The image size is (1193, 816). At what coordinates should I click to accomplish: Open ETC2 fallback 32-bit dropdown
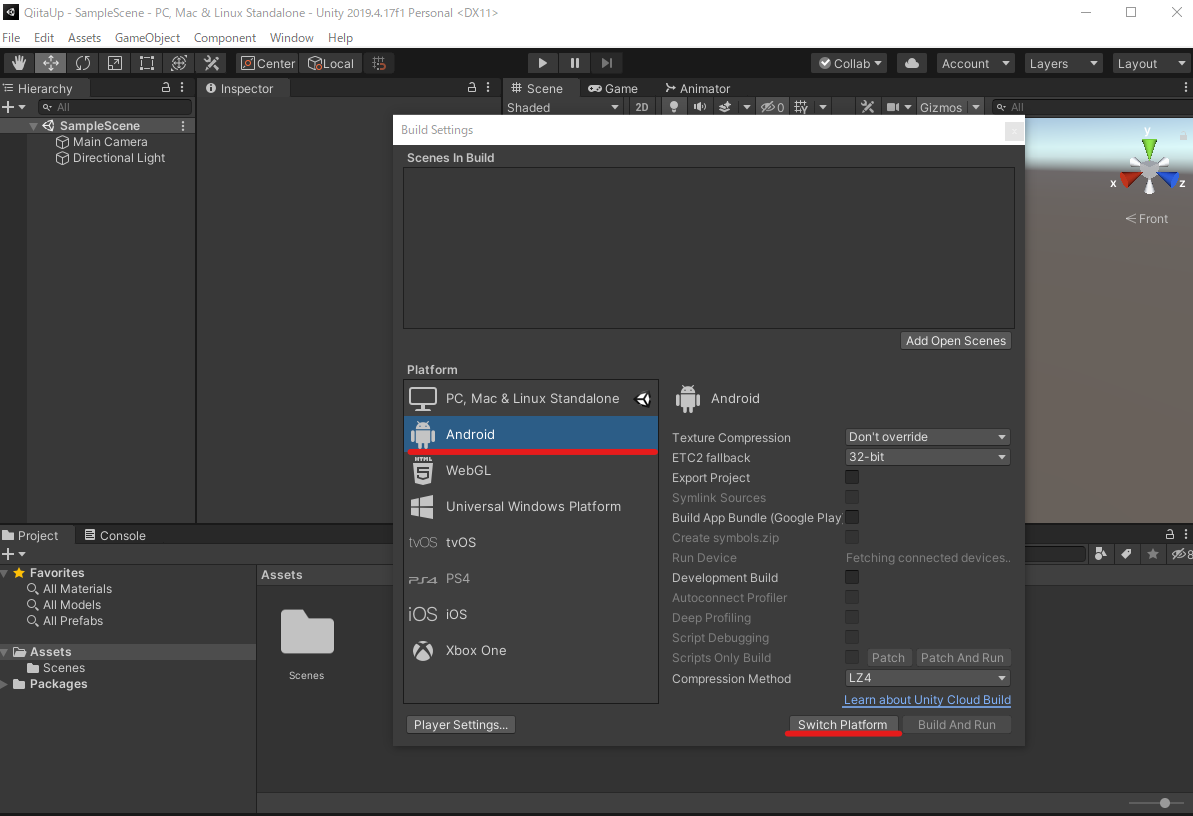tap(927, 457)
